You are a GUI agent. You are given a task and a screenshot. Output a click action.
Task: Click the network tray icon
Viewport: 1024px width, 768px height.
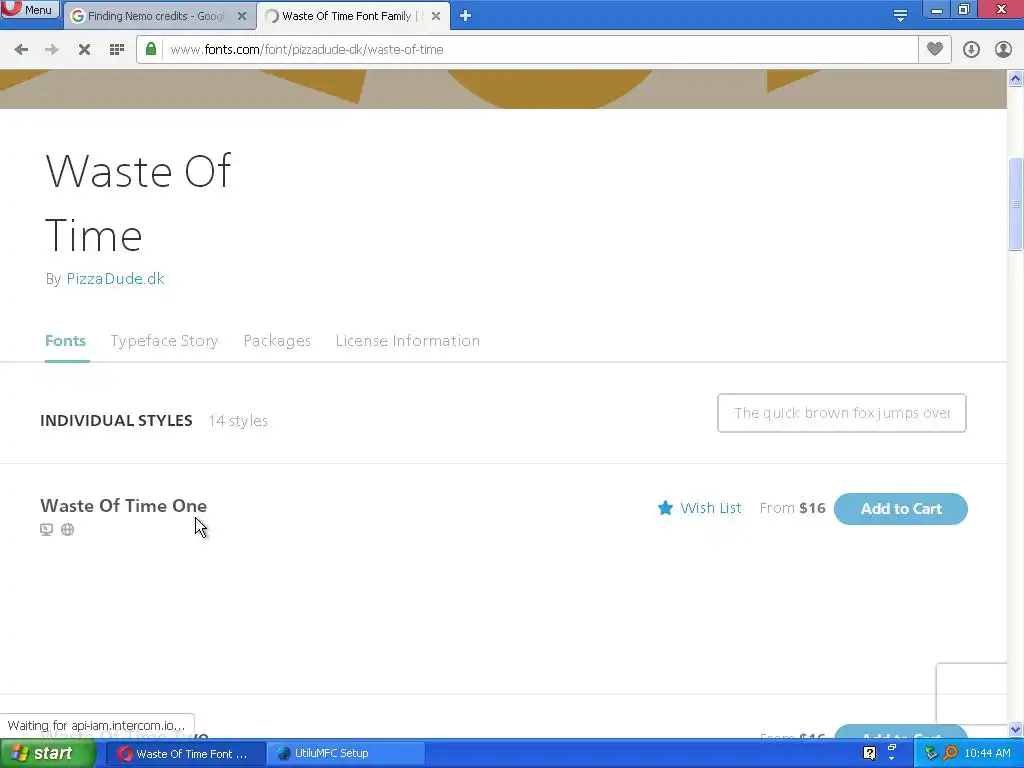[x=931, y=754]
